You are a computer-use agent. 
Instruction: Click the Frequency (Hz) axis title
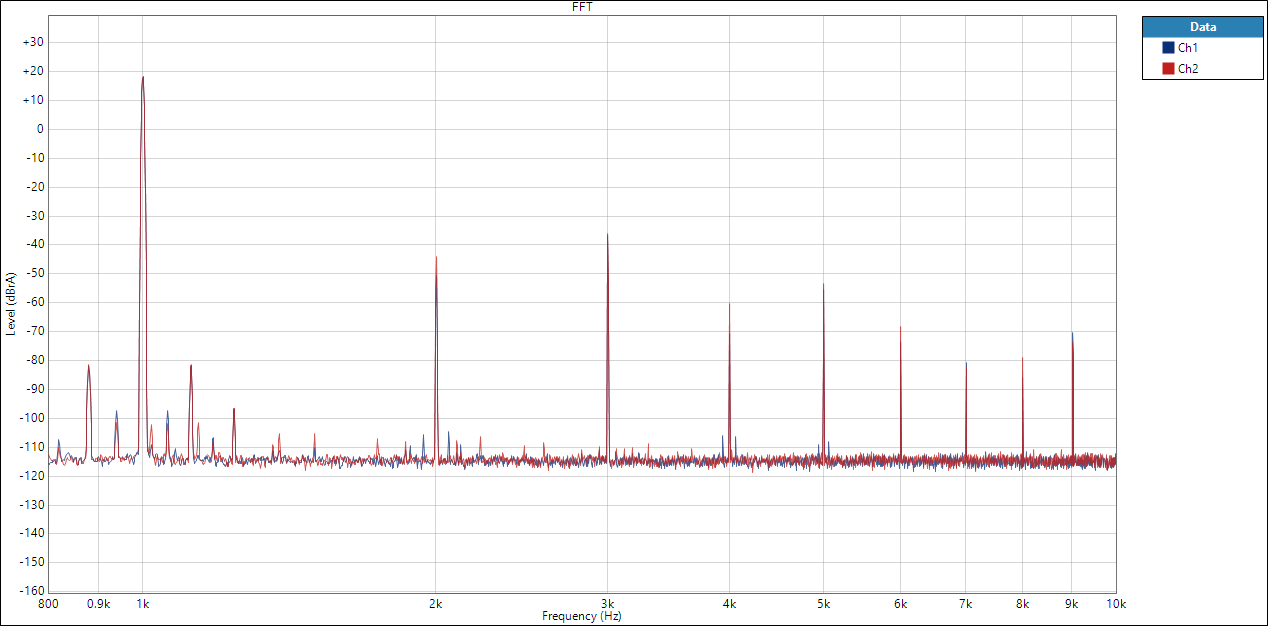(x=582, y=617)
